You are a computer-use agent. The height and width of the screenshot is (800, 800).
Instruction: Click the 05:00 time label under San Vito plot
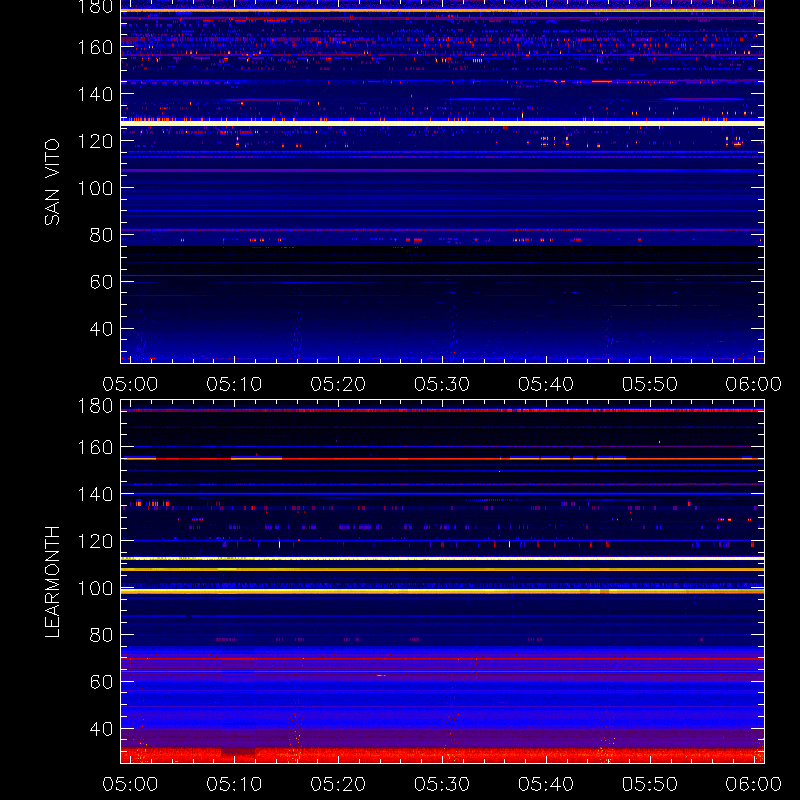130,384
